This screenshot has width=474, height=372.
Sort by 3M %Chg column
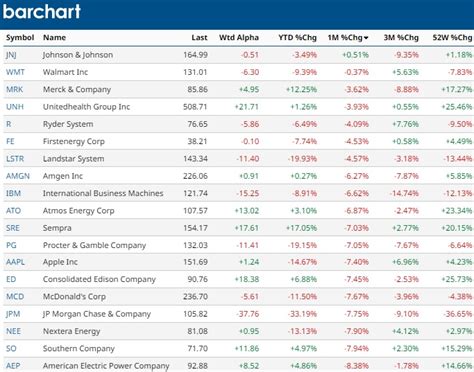[x=401, y=37]
